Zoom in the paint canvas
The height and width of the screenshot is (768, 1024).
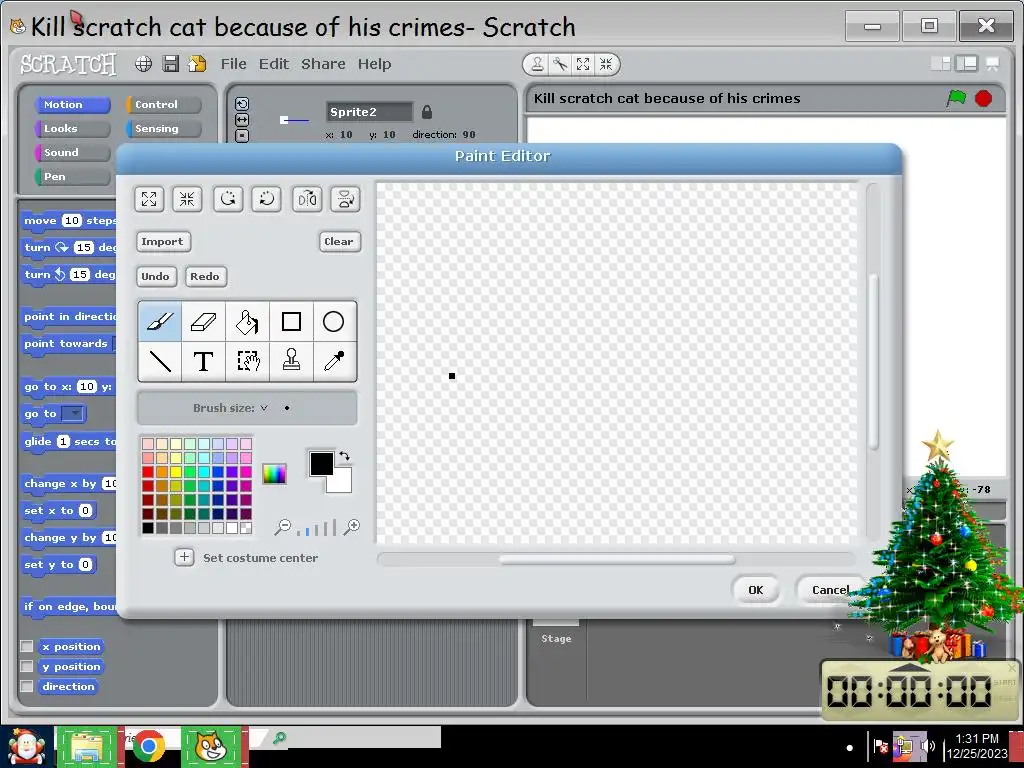352,527
